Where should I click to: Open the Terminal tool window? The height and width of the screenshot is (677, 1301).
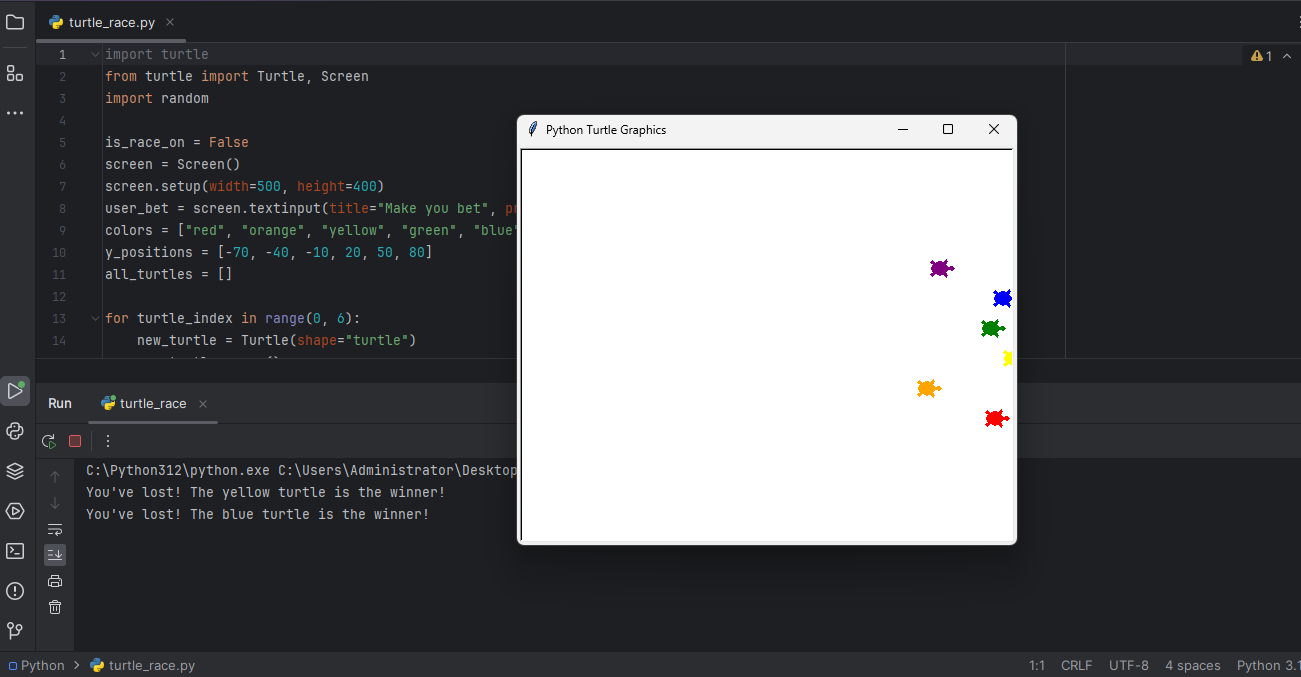coord(15,551)
